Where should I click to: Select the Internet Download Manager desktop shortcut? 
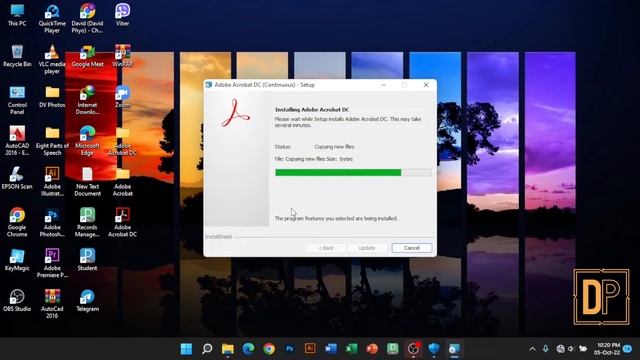click(87, 100)
